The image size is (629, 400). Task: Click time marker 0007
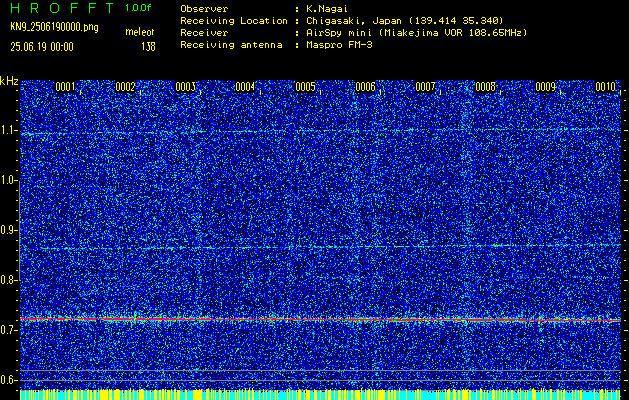425,87
